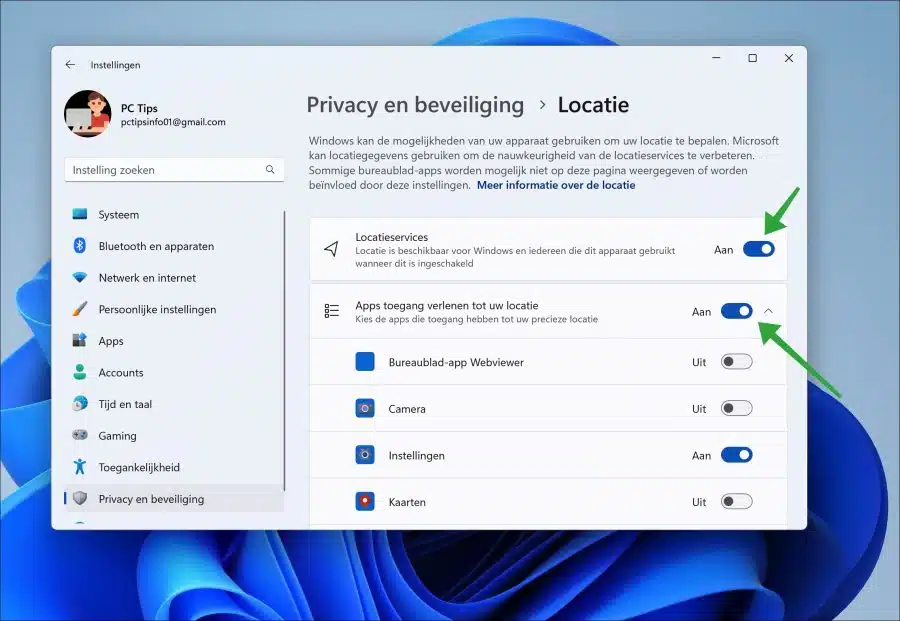Image resolution: width=900 pixels, height=621 pixels.
Task: Click the PC Tips profile avatar
Action: (87, 114)
